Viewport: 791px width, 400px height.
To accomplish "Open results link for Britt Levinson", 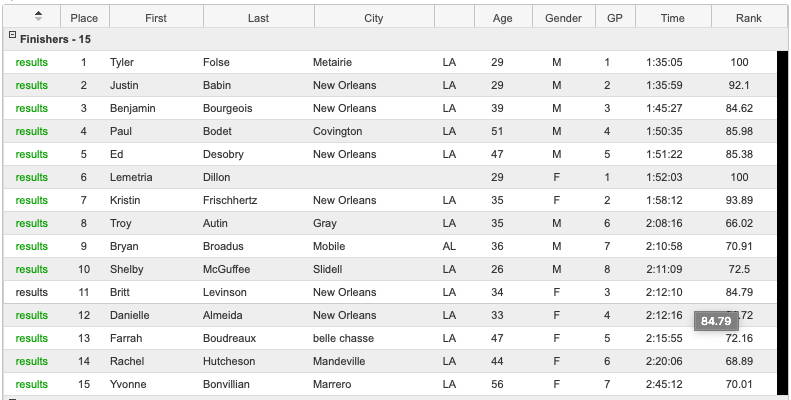I will pos(32,293).
